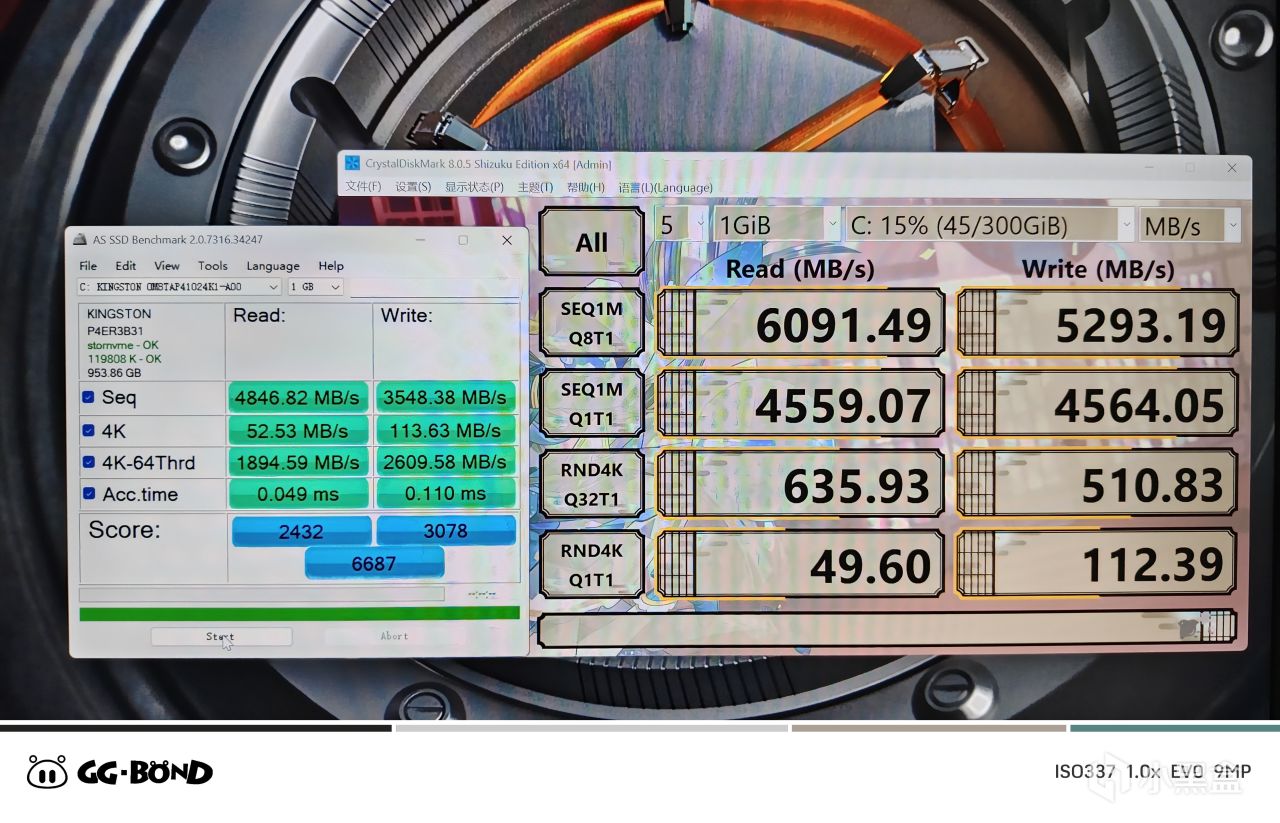Click the read value 6091.49
The image size is (1280, 823).
801,323
